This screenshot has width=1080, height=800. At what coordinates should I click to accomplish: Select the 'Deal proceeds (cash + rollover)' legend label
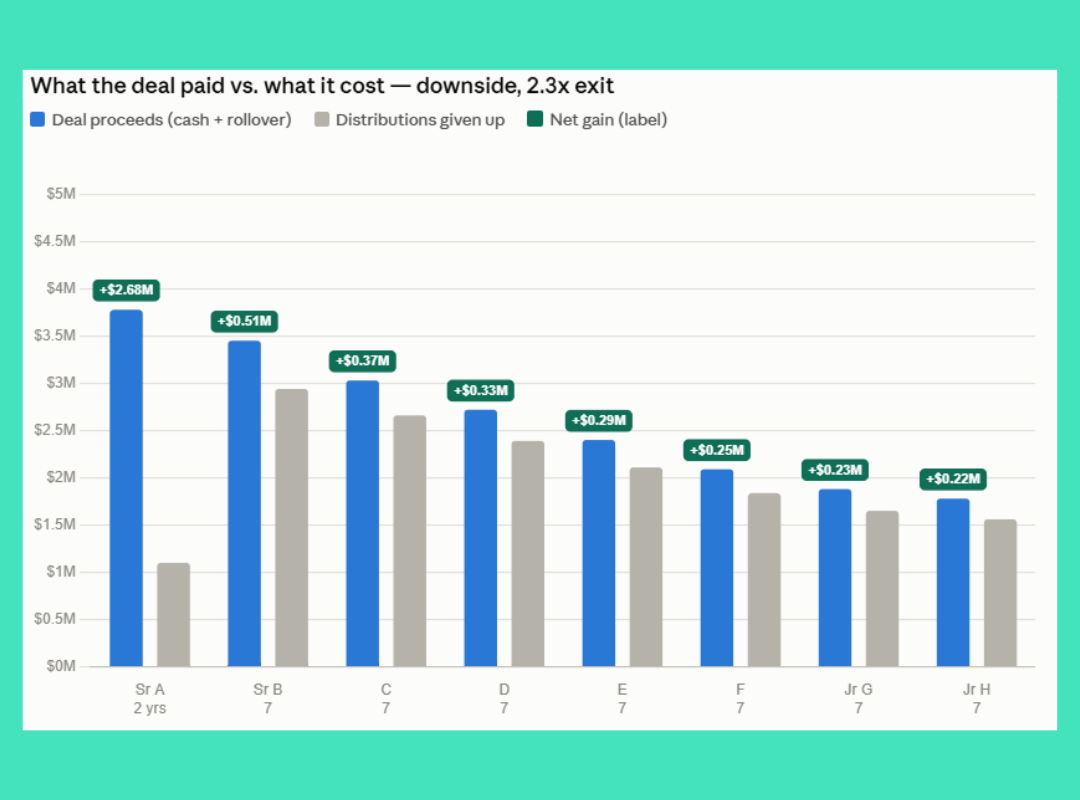[172, 120]
